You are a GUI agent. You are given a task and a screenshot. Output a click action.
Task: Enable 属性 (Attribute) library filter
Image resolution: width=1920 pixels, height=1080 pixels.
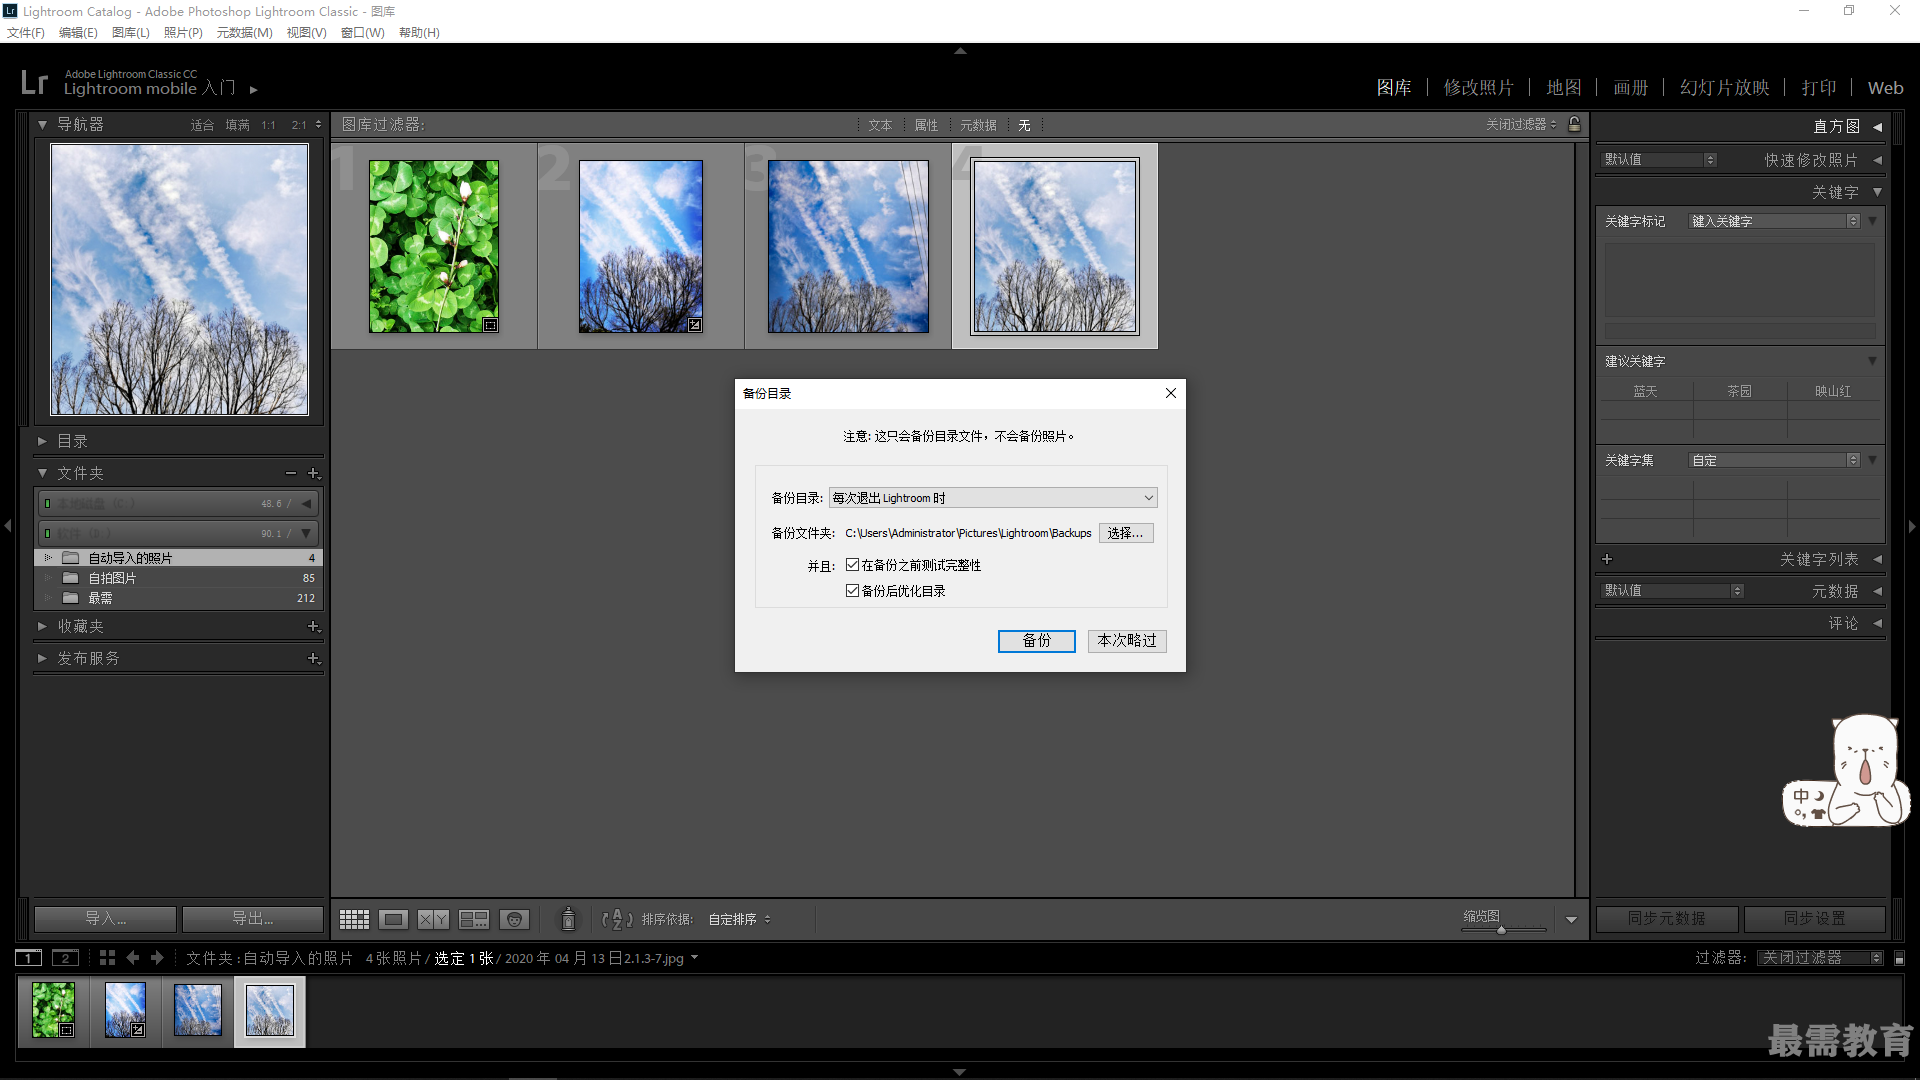tap(927, 125)
